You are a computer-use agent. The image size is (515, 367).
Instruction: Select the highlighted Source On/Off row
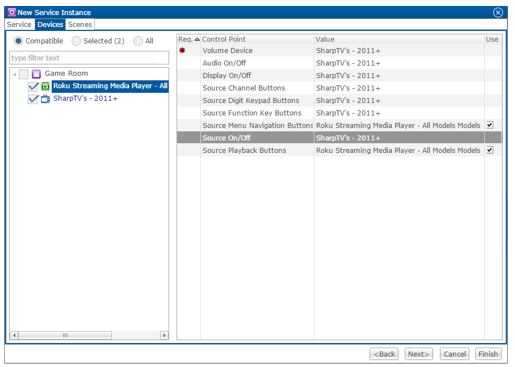coord(339,138)
